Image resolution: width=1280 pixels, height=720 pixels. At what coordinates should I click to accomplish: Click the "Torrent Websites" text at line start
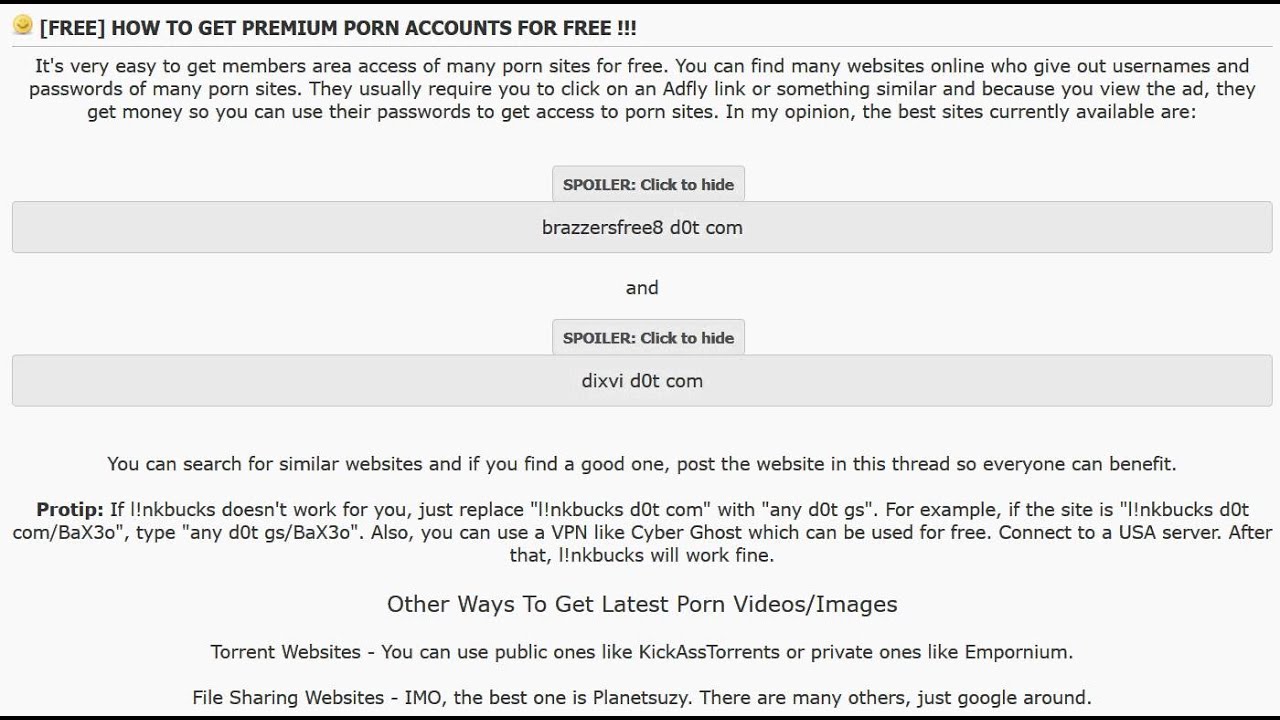[285, 652]
